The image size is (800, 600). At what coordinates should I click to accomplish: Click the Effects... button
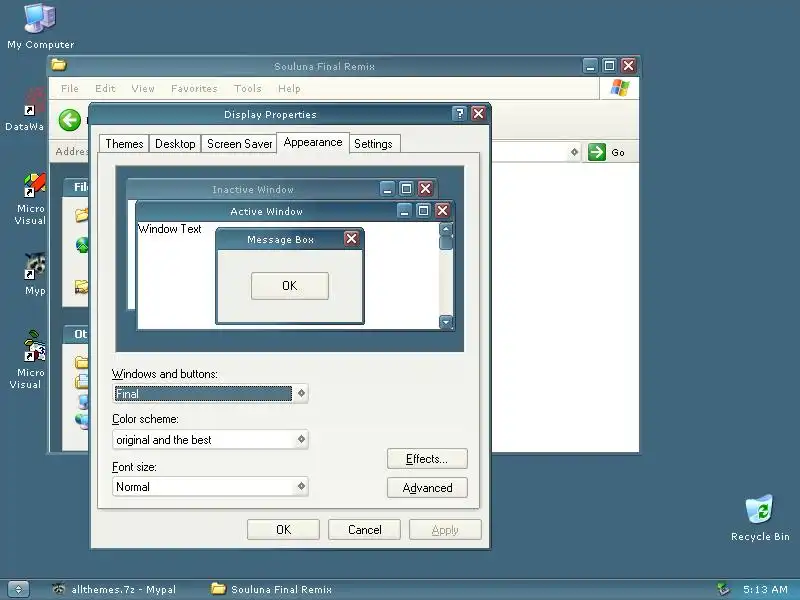pyautogui.click(x=427, y=459)
